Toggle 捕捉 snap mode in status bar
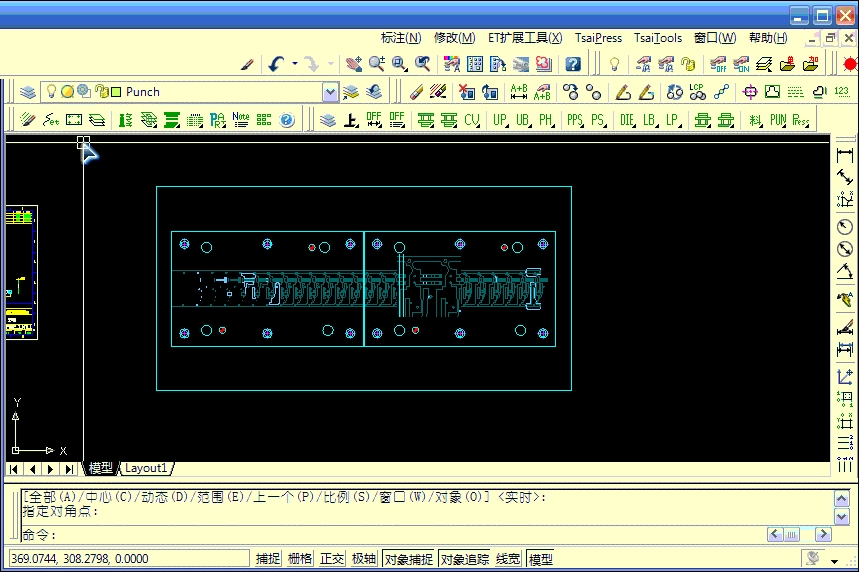The height and width of the screenshot is (572, 859). click(268, 559)
